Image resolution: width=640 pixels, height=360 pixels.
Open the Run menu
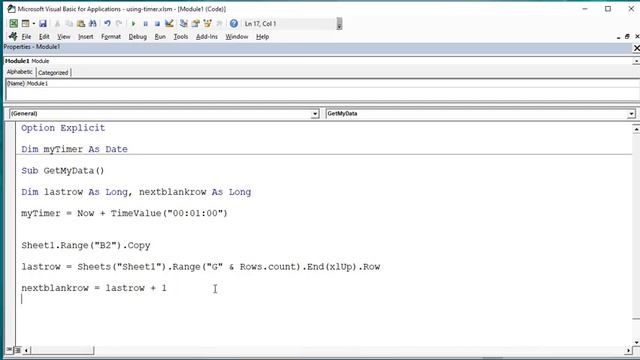160,37
